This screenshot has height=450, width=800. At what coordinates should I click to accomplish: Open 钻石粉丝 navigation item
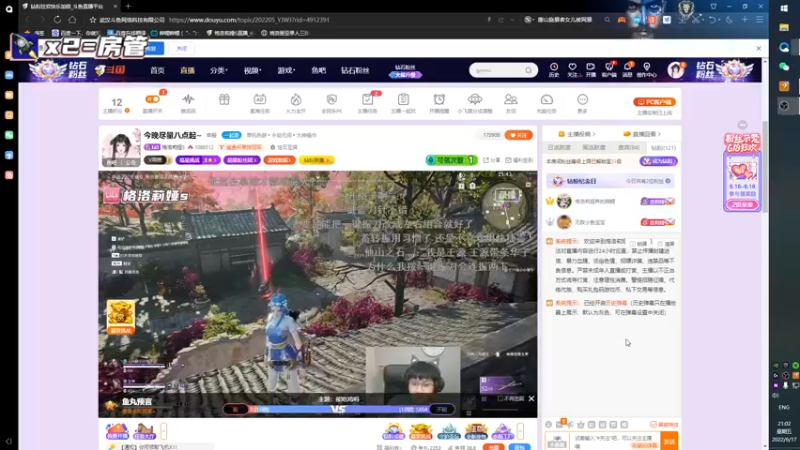click(355, 70)
